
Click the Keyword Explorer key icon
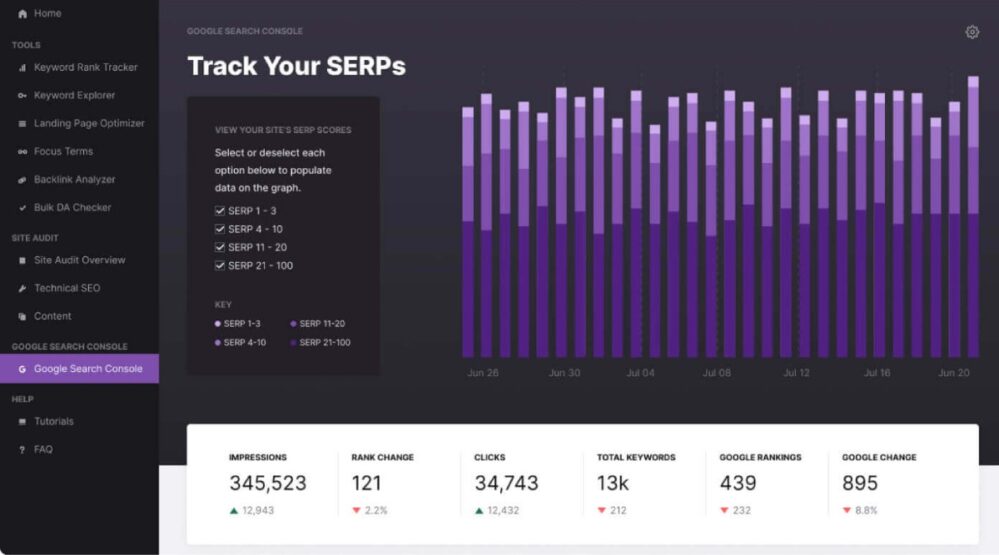point(22,96)
